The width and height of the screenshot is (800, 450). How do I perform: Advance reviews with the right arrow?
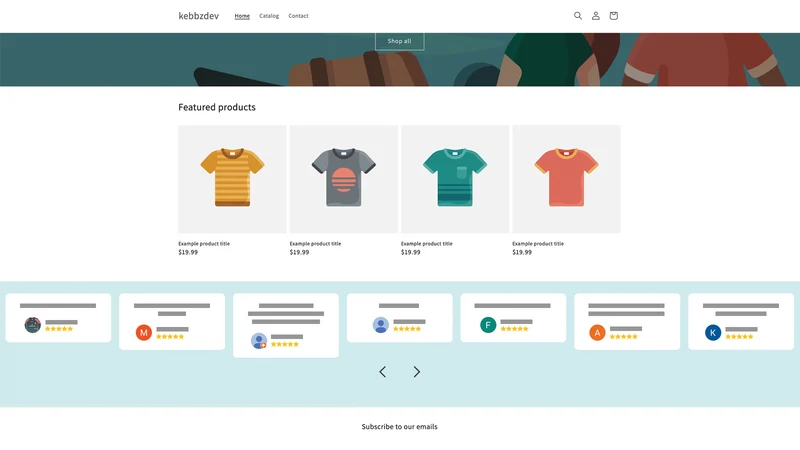[x=416, y=372]
